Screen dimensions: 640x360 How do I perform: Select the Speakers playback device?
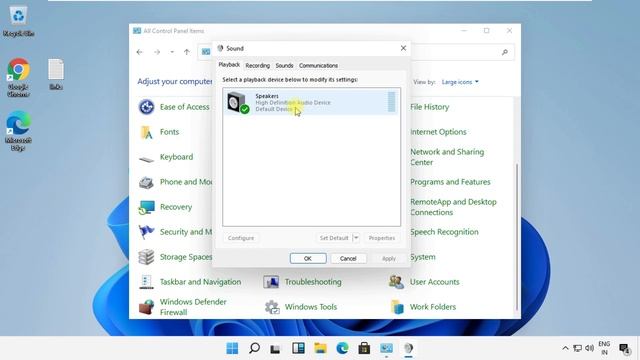(311, 102)
